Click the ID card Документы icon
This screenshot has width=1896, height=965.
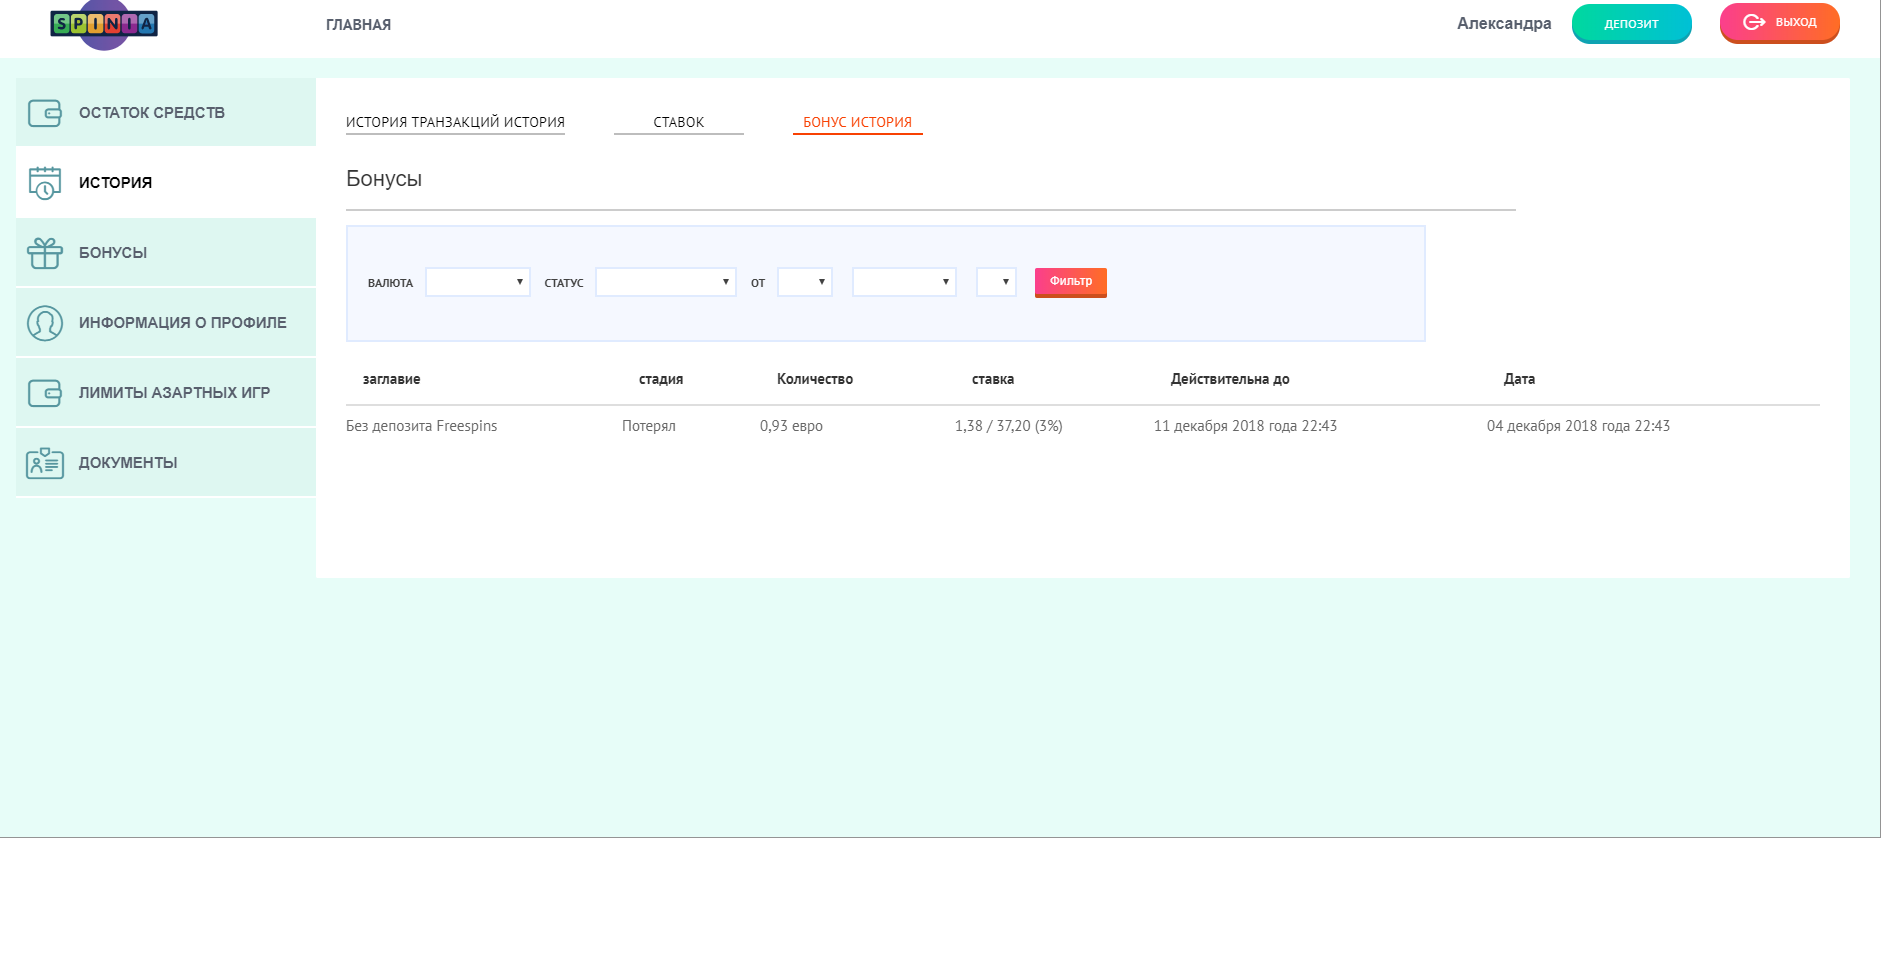[45, 463]
